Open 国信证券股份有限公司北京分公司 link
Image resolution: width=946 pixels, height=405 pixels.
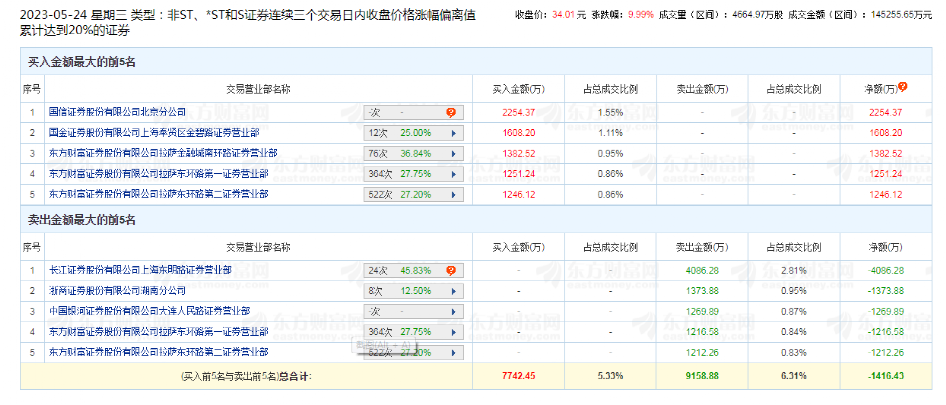pyautogui.click(x=118, y=112)
